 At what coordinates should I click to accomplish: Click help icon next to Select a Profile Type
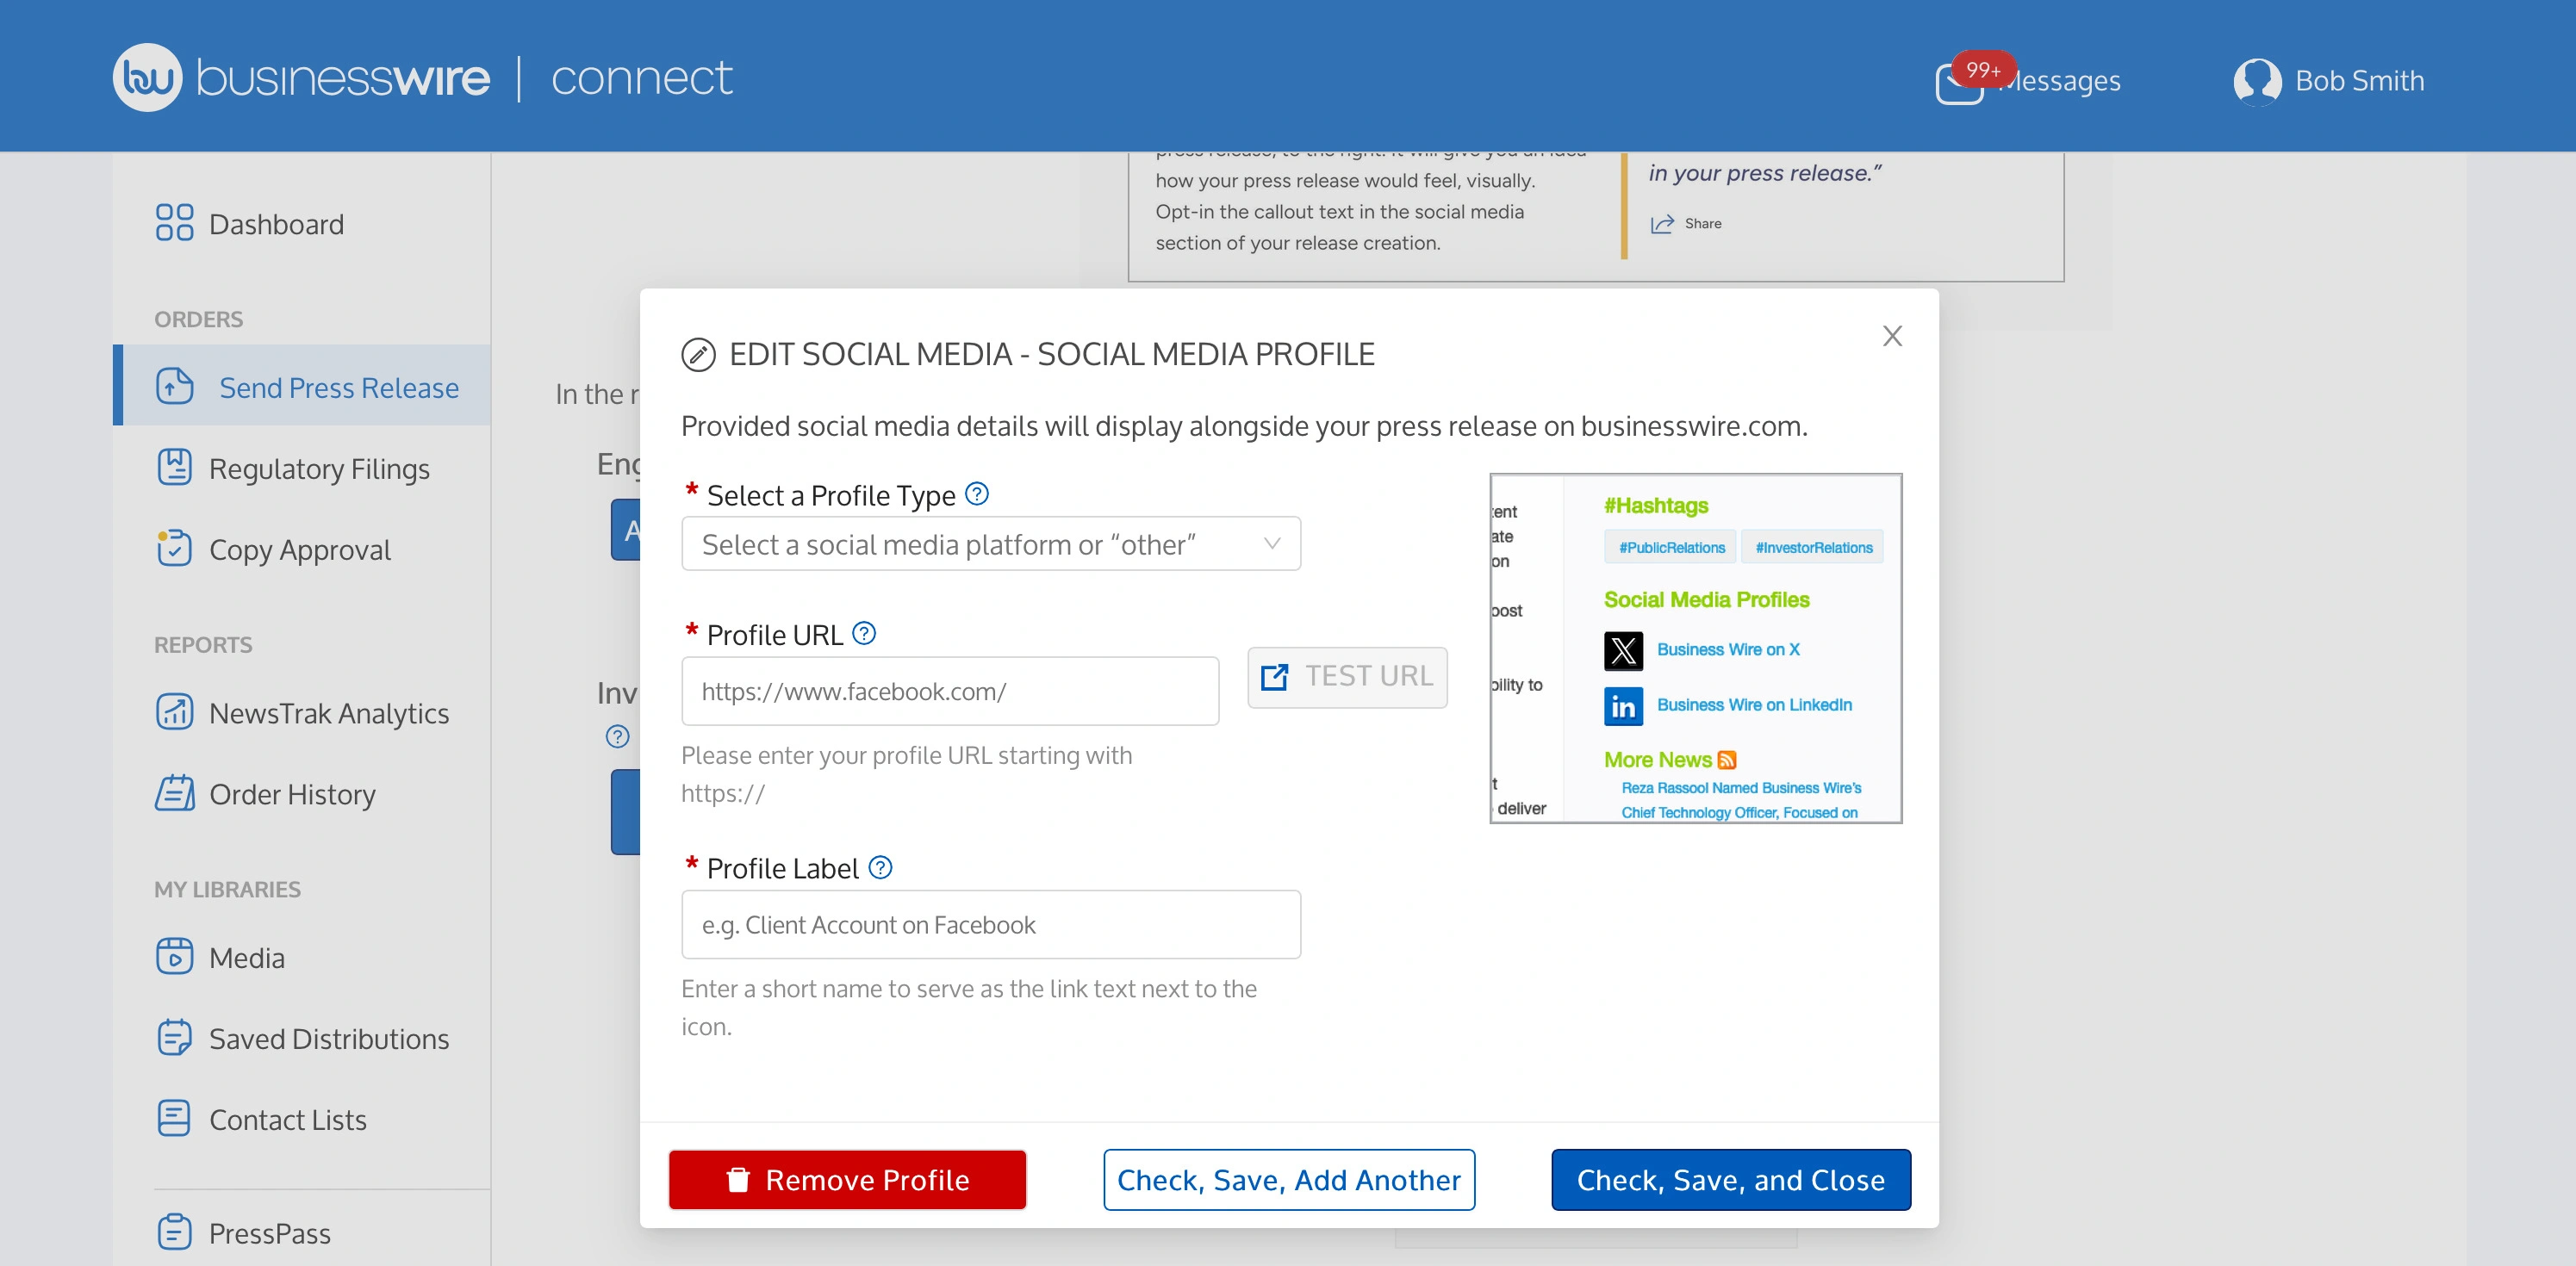977,494
